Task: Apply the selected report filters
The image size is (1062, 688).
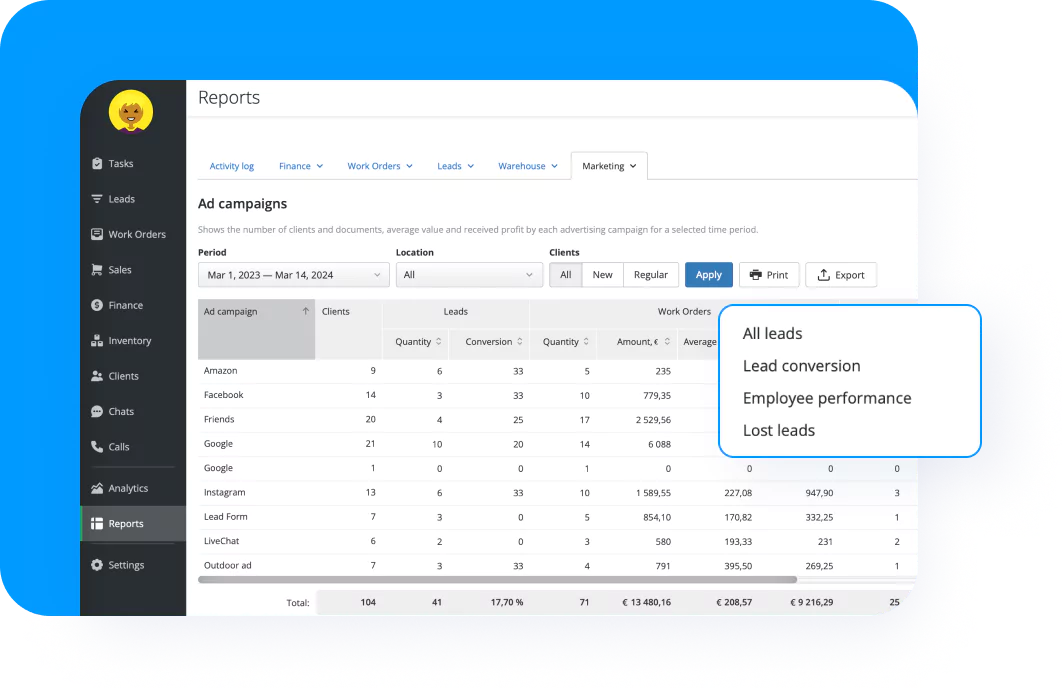Action: (x=709, y=274)
